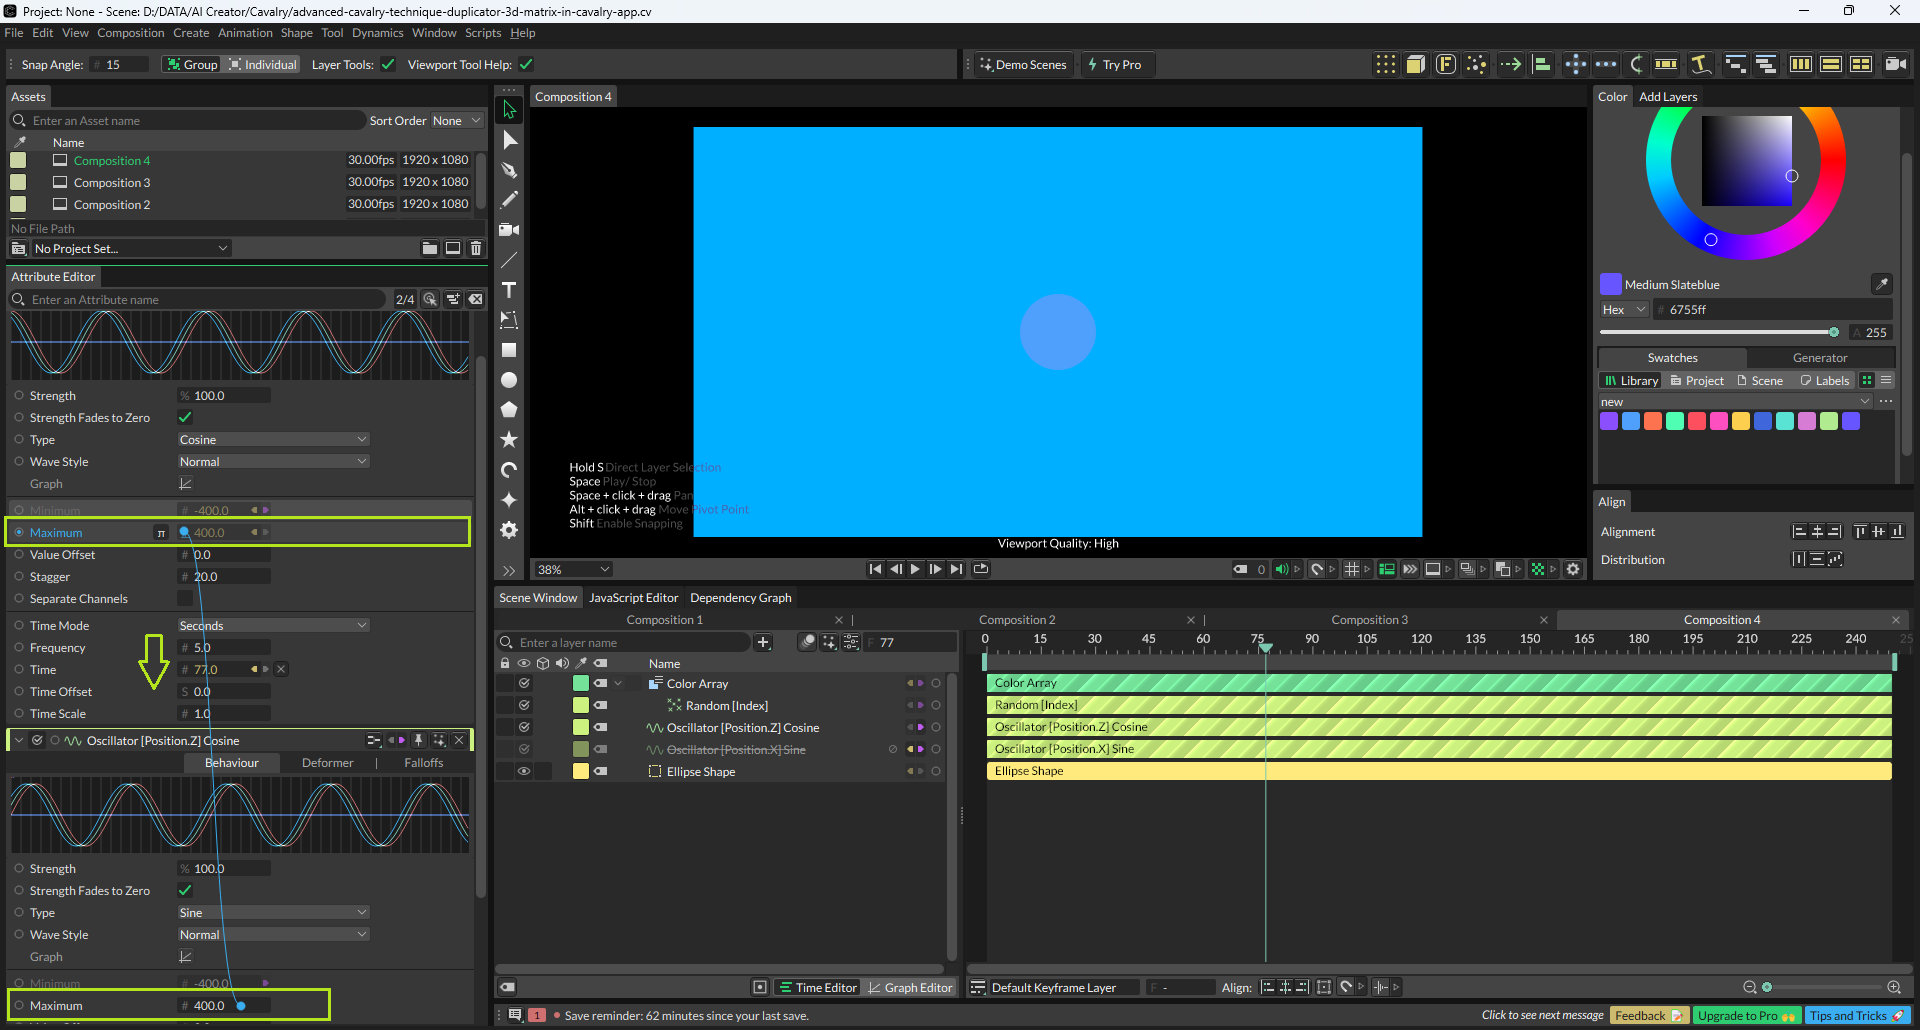The height and width of the screenshot is (1030, 1920).
Task: Select the orange swatch in library
Action: tap(1653, 421)
